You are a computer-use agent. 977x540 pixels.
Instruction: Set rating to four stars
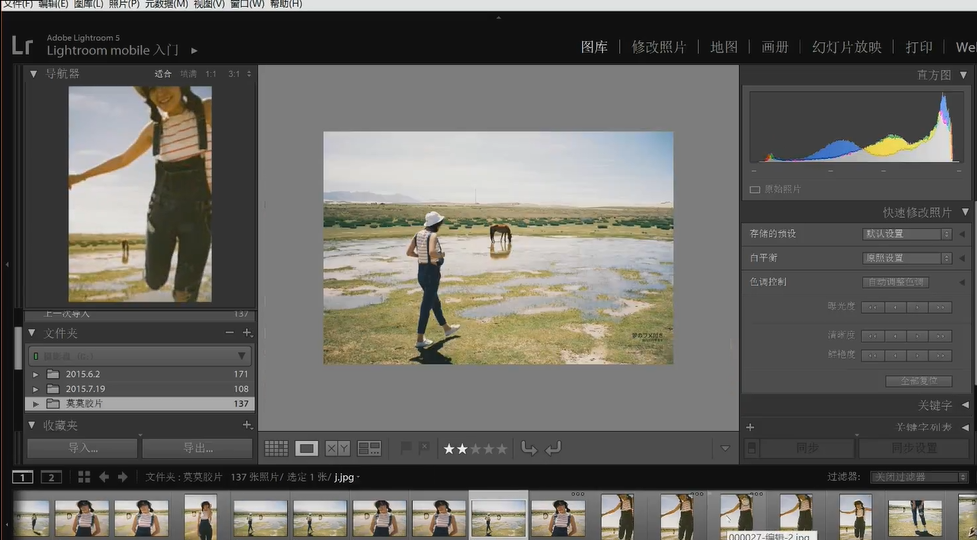[488, 448]
